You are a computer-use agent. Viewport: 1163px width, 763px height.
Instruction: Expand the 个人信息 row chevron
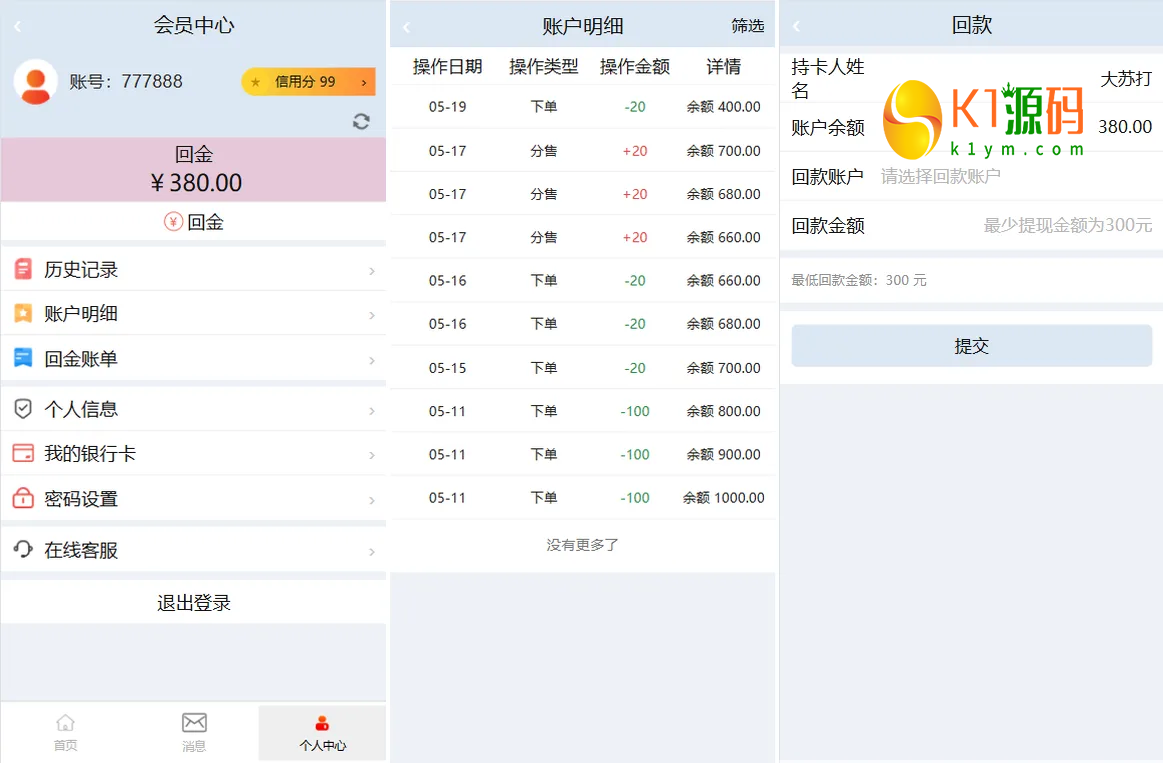point(372,412)
